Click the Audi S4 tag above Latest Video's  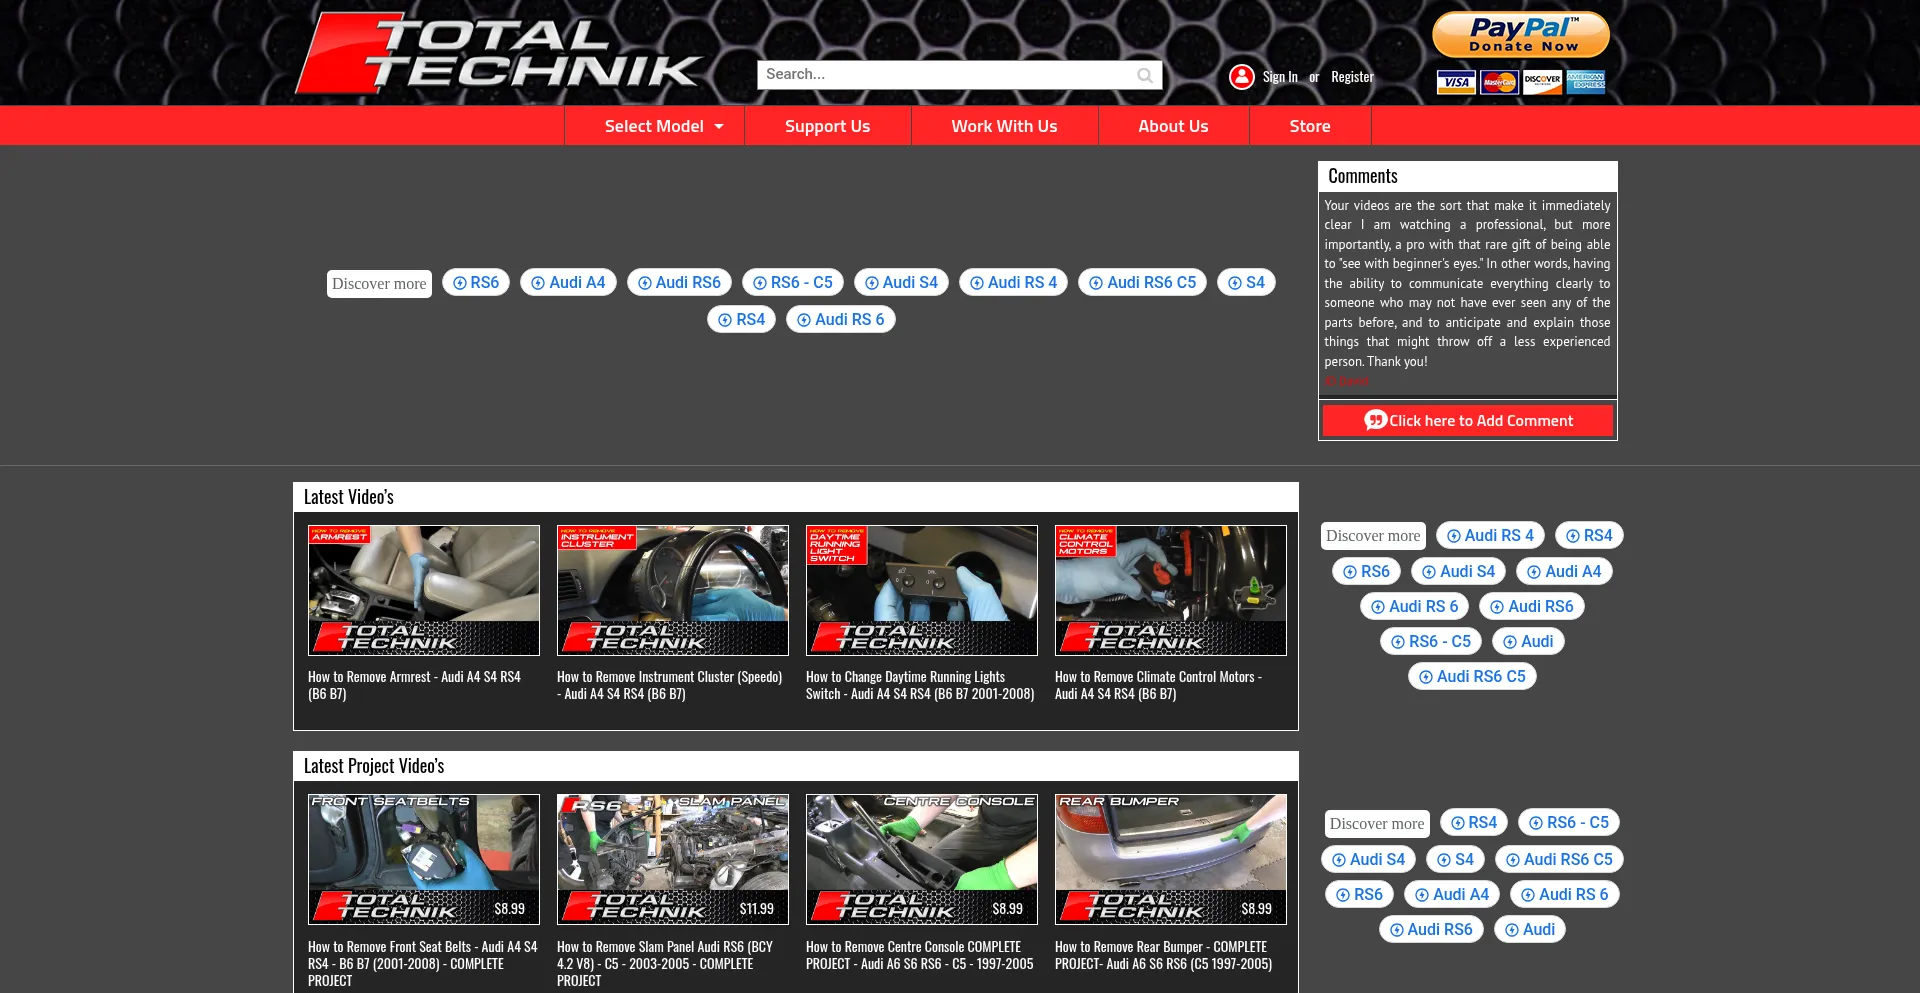click(x=901, y=283)
